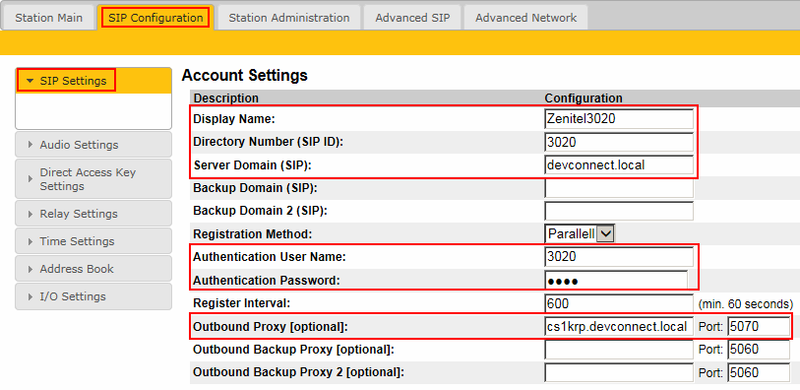Click the Outbound Backup Proxy address field
The height and width of the screenshot is (390, 800).
pos(619,349)
